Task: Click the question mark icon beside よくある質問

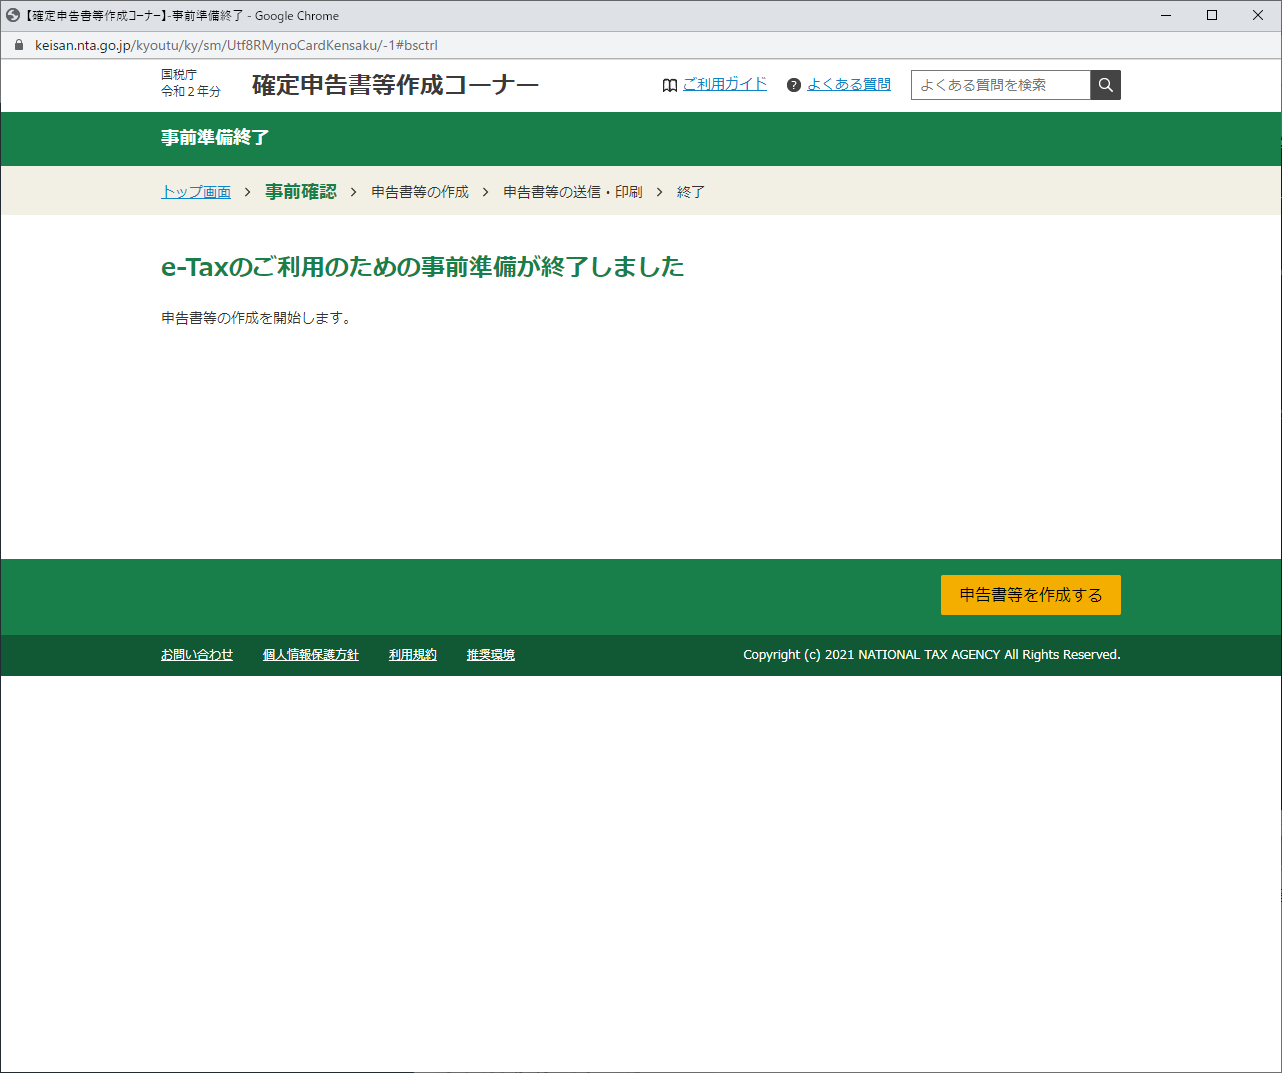Action: 794,85
